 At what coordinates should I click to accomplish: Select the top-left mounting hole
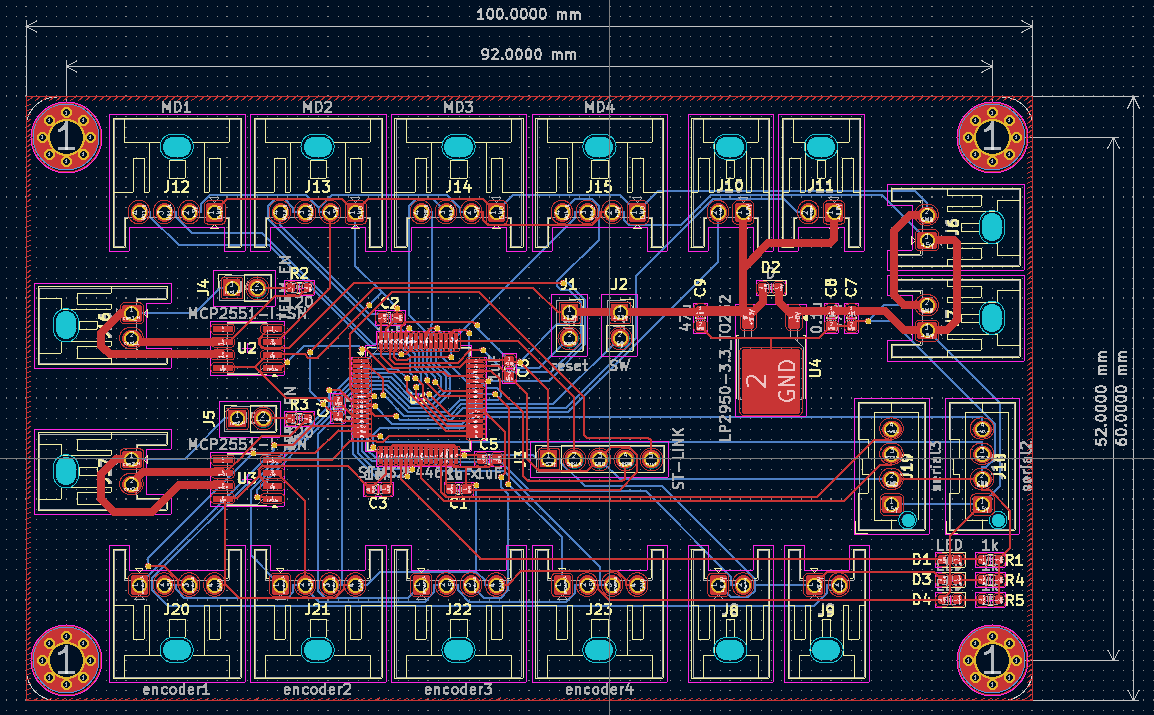click(x=66, y=135)
